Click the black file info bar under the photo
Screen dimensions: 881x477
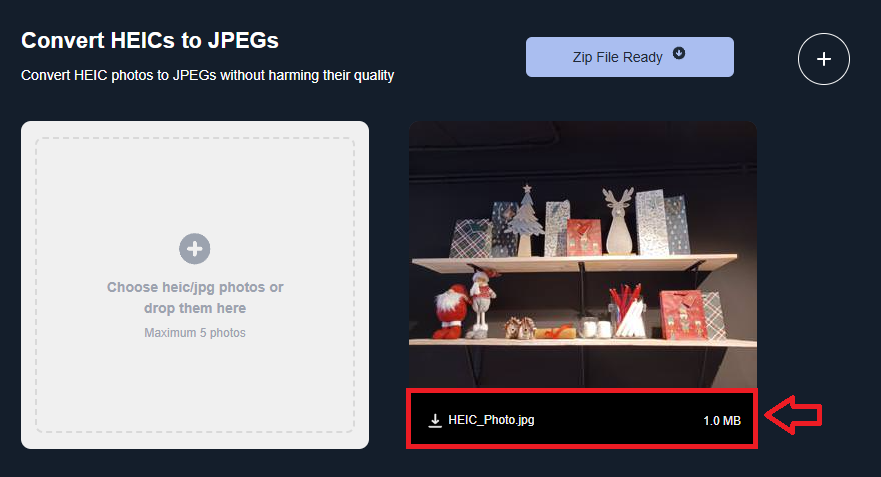(x=582, y=419)
